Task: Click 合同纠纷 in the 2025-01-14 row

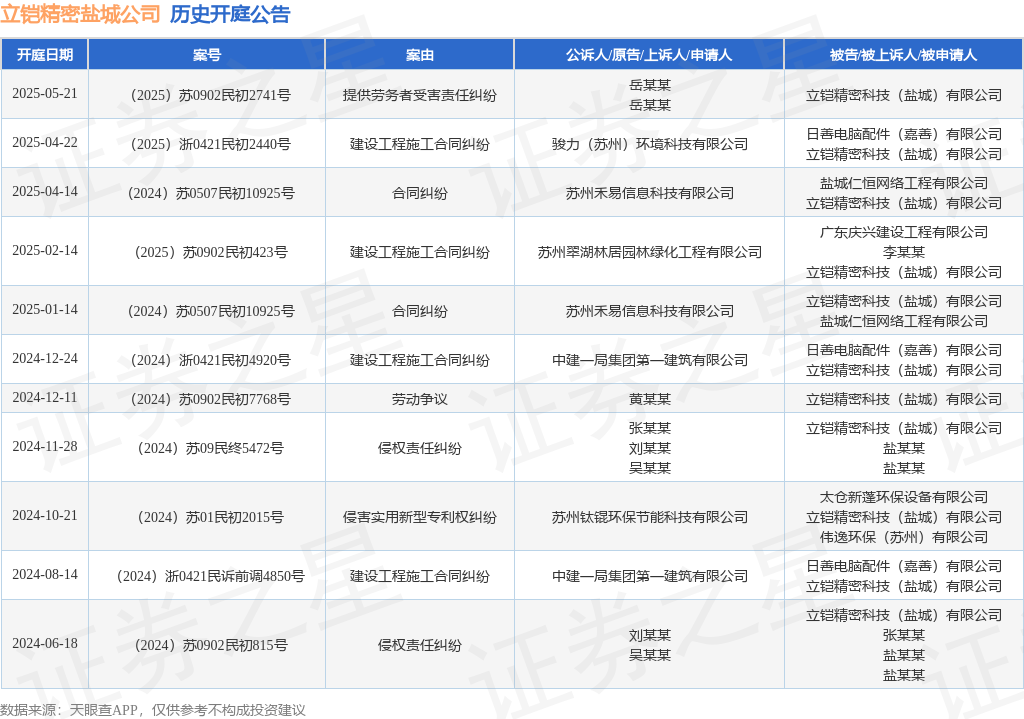Action: coord(419,312)
